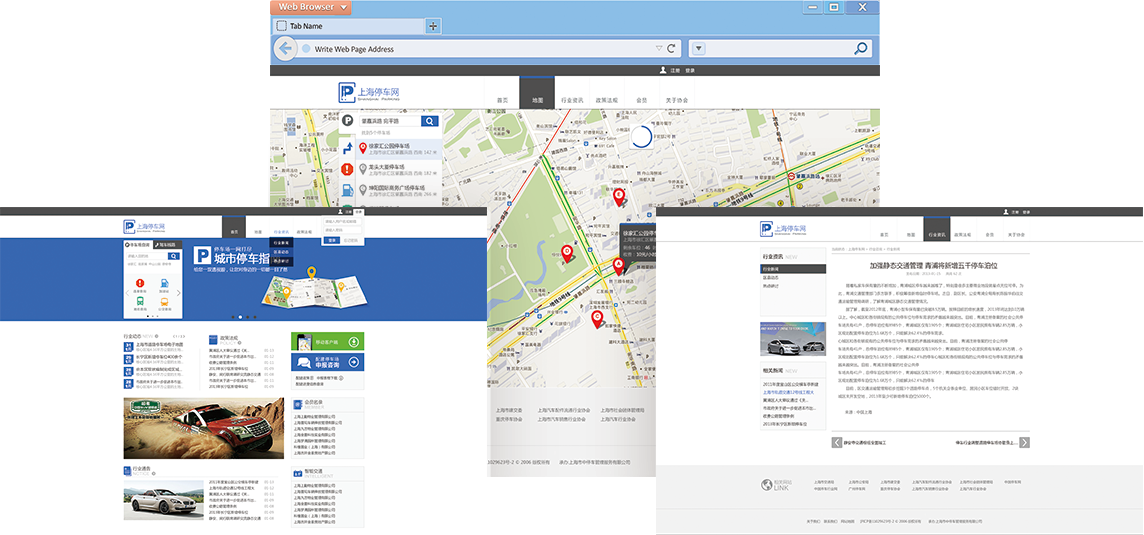Click the map search field with road names
This screenshot has width=1144, height=535.
(389, 121)
